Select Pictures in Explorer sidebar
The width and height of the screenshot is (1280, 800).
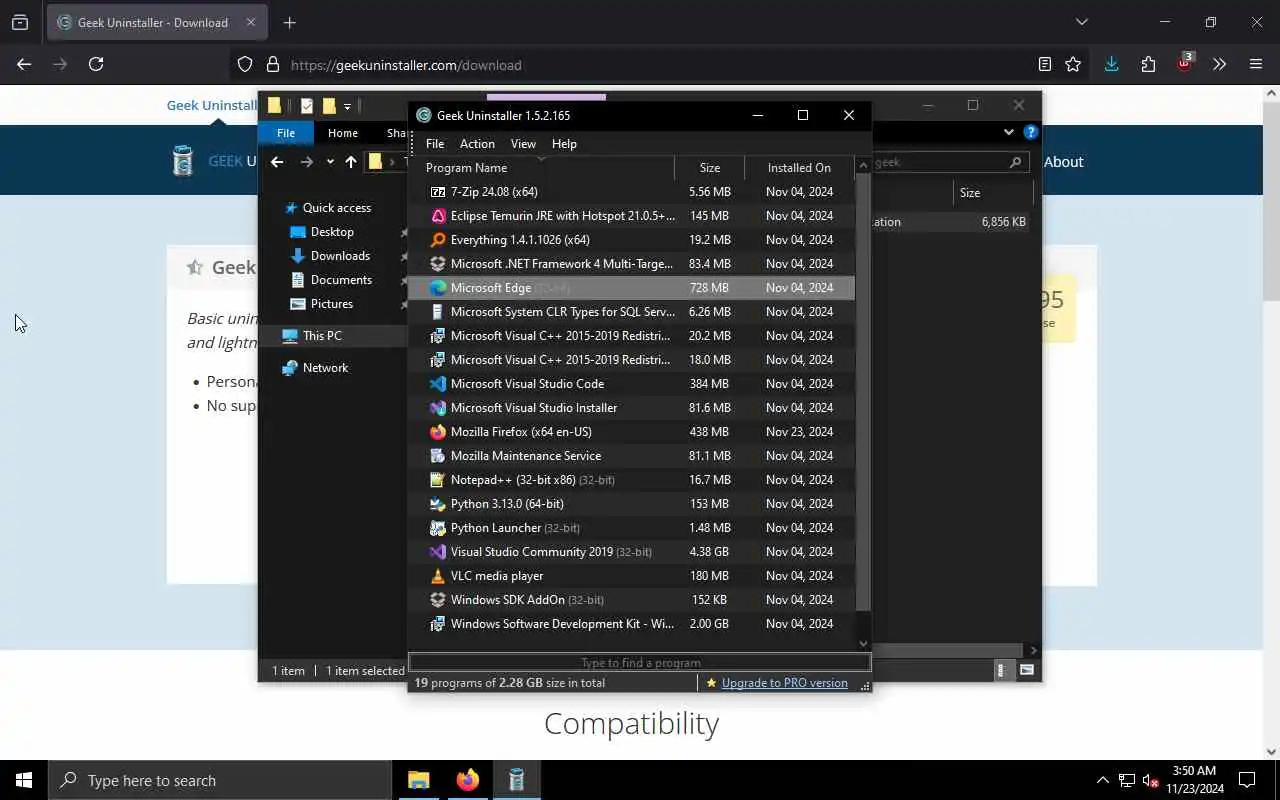pos(331,303)
